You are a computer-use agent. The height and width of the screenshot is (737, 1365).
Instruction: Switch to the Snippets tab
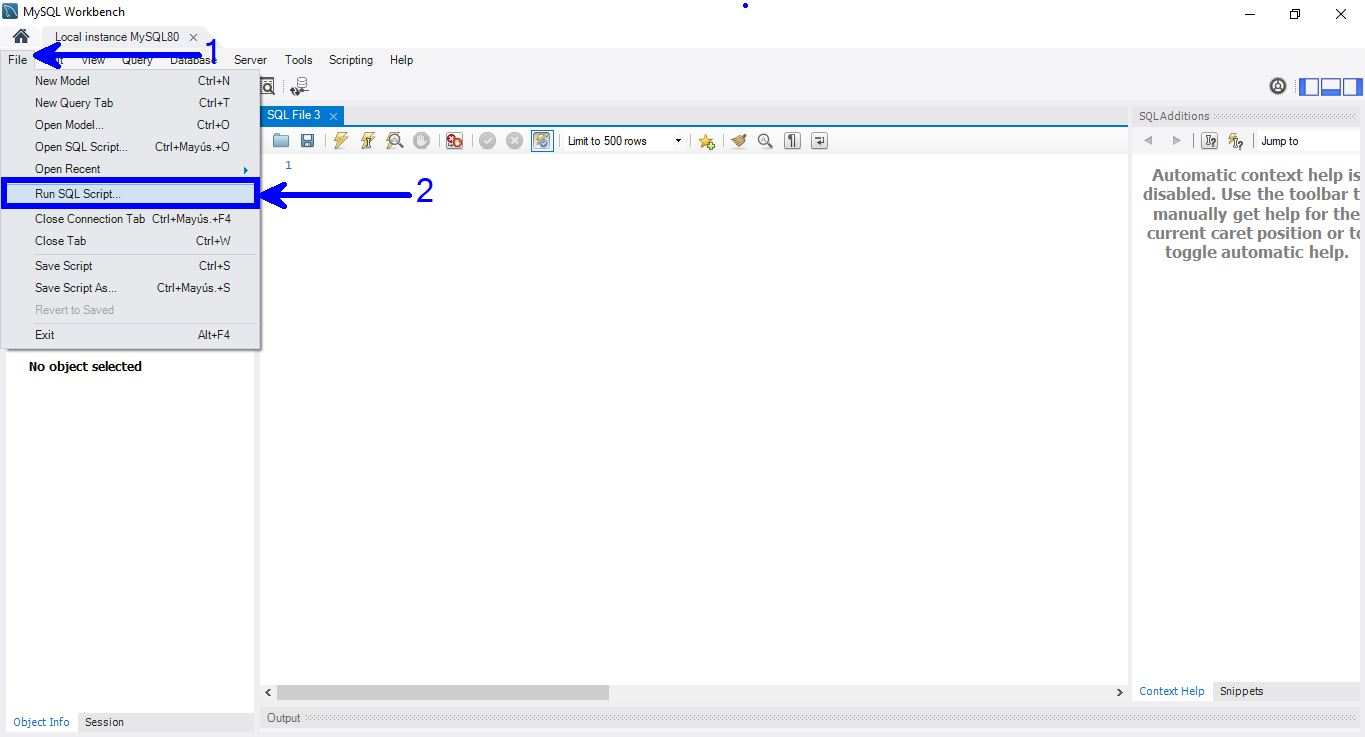1241,691
